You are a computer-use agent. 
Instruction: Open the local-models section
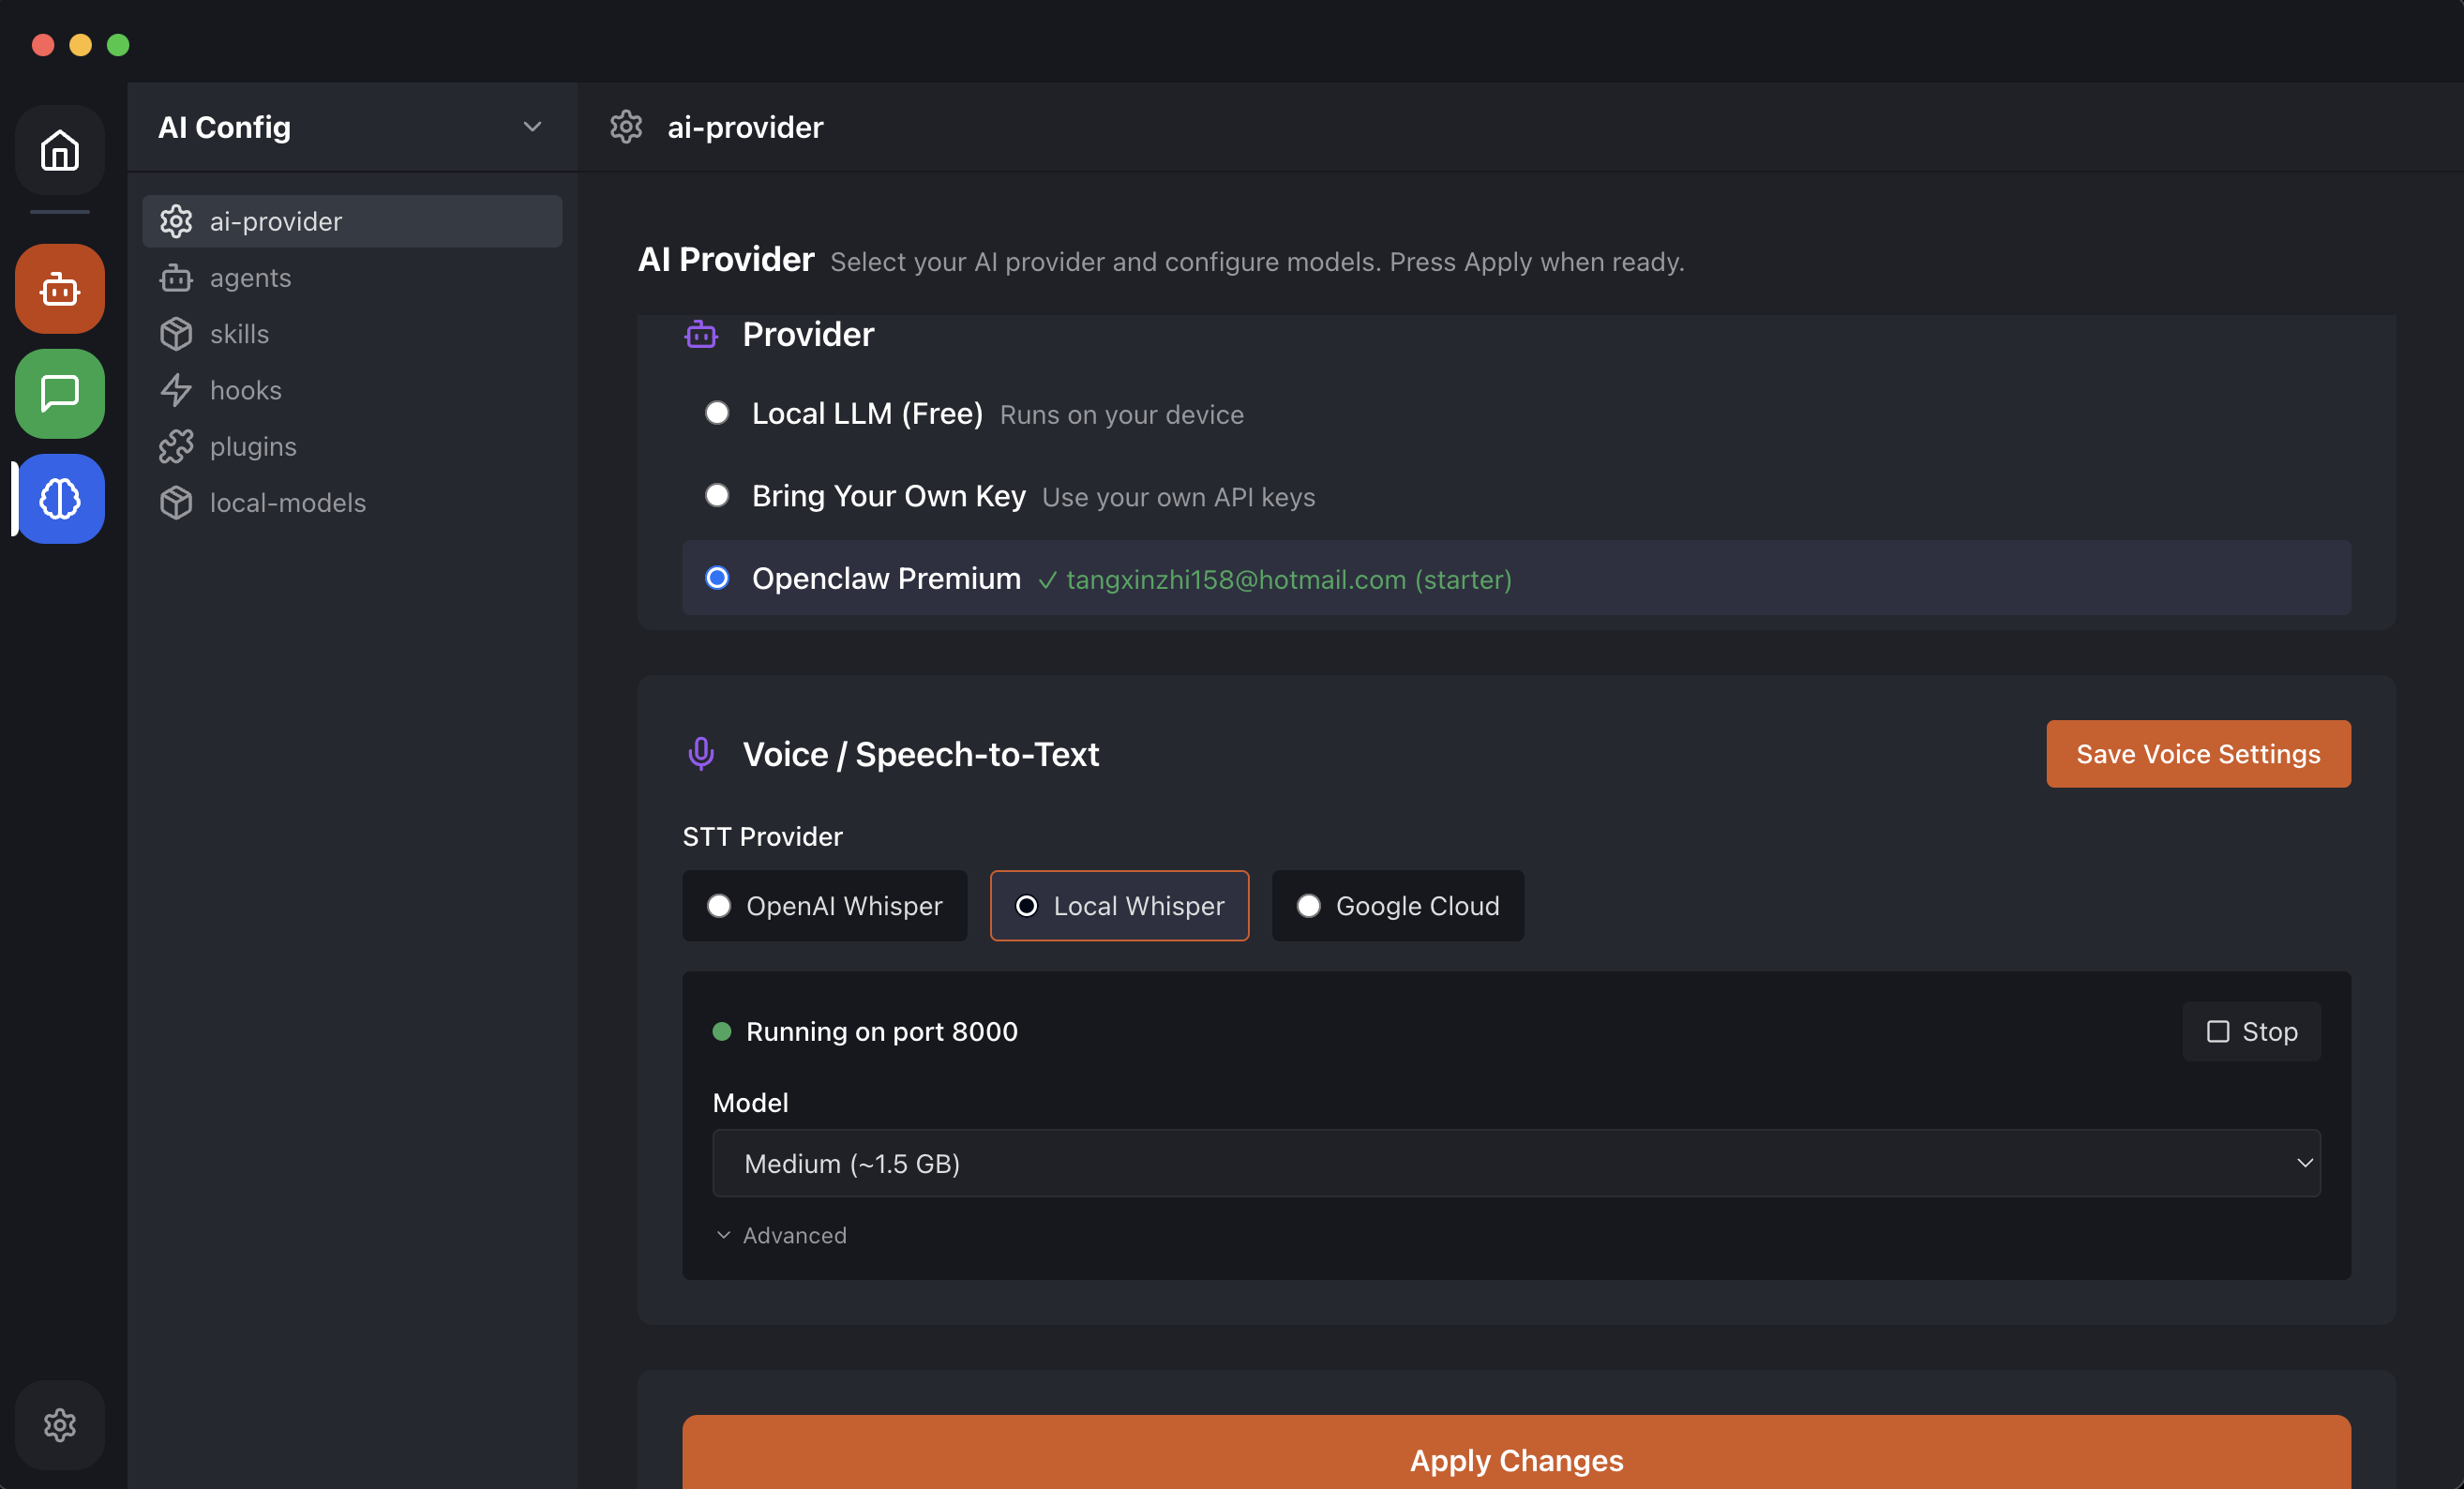coord(288,503)
